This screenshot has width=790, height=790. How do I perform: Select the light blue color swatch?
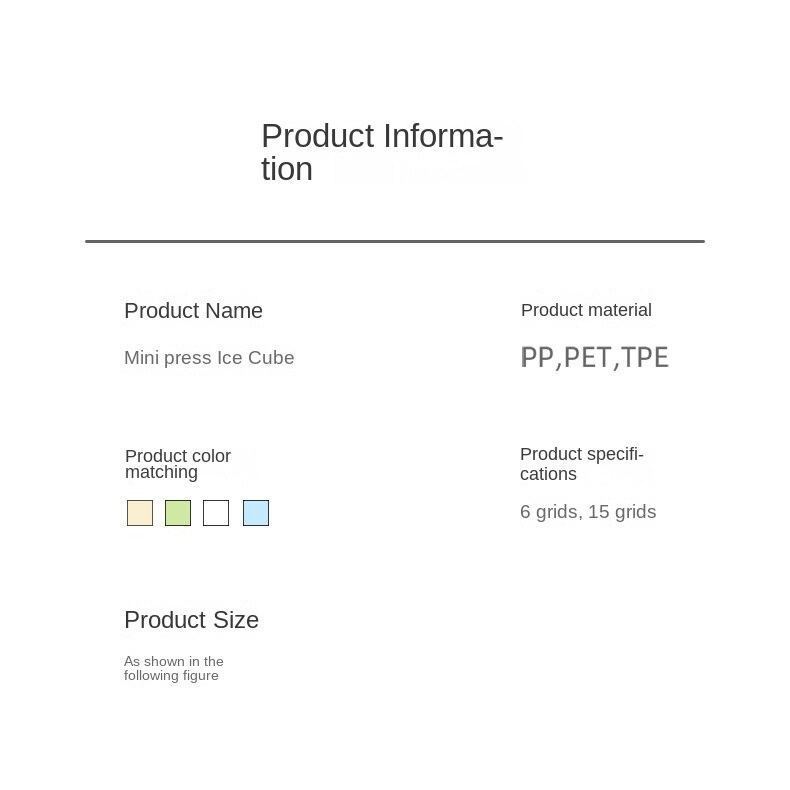coord(256,513)
